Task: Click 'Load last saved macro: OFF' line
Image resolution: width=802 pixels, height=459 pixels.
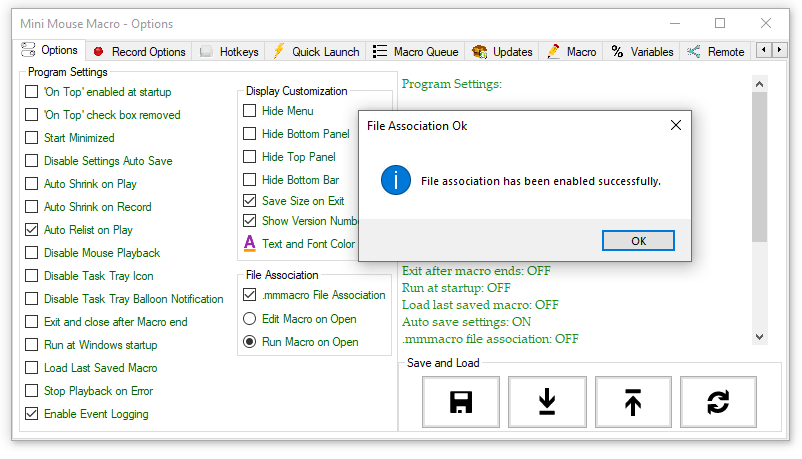Action: [x=480, y=305]
